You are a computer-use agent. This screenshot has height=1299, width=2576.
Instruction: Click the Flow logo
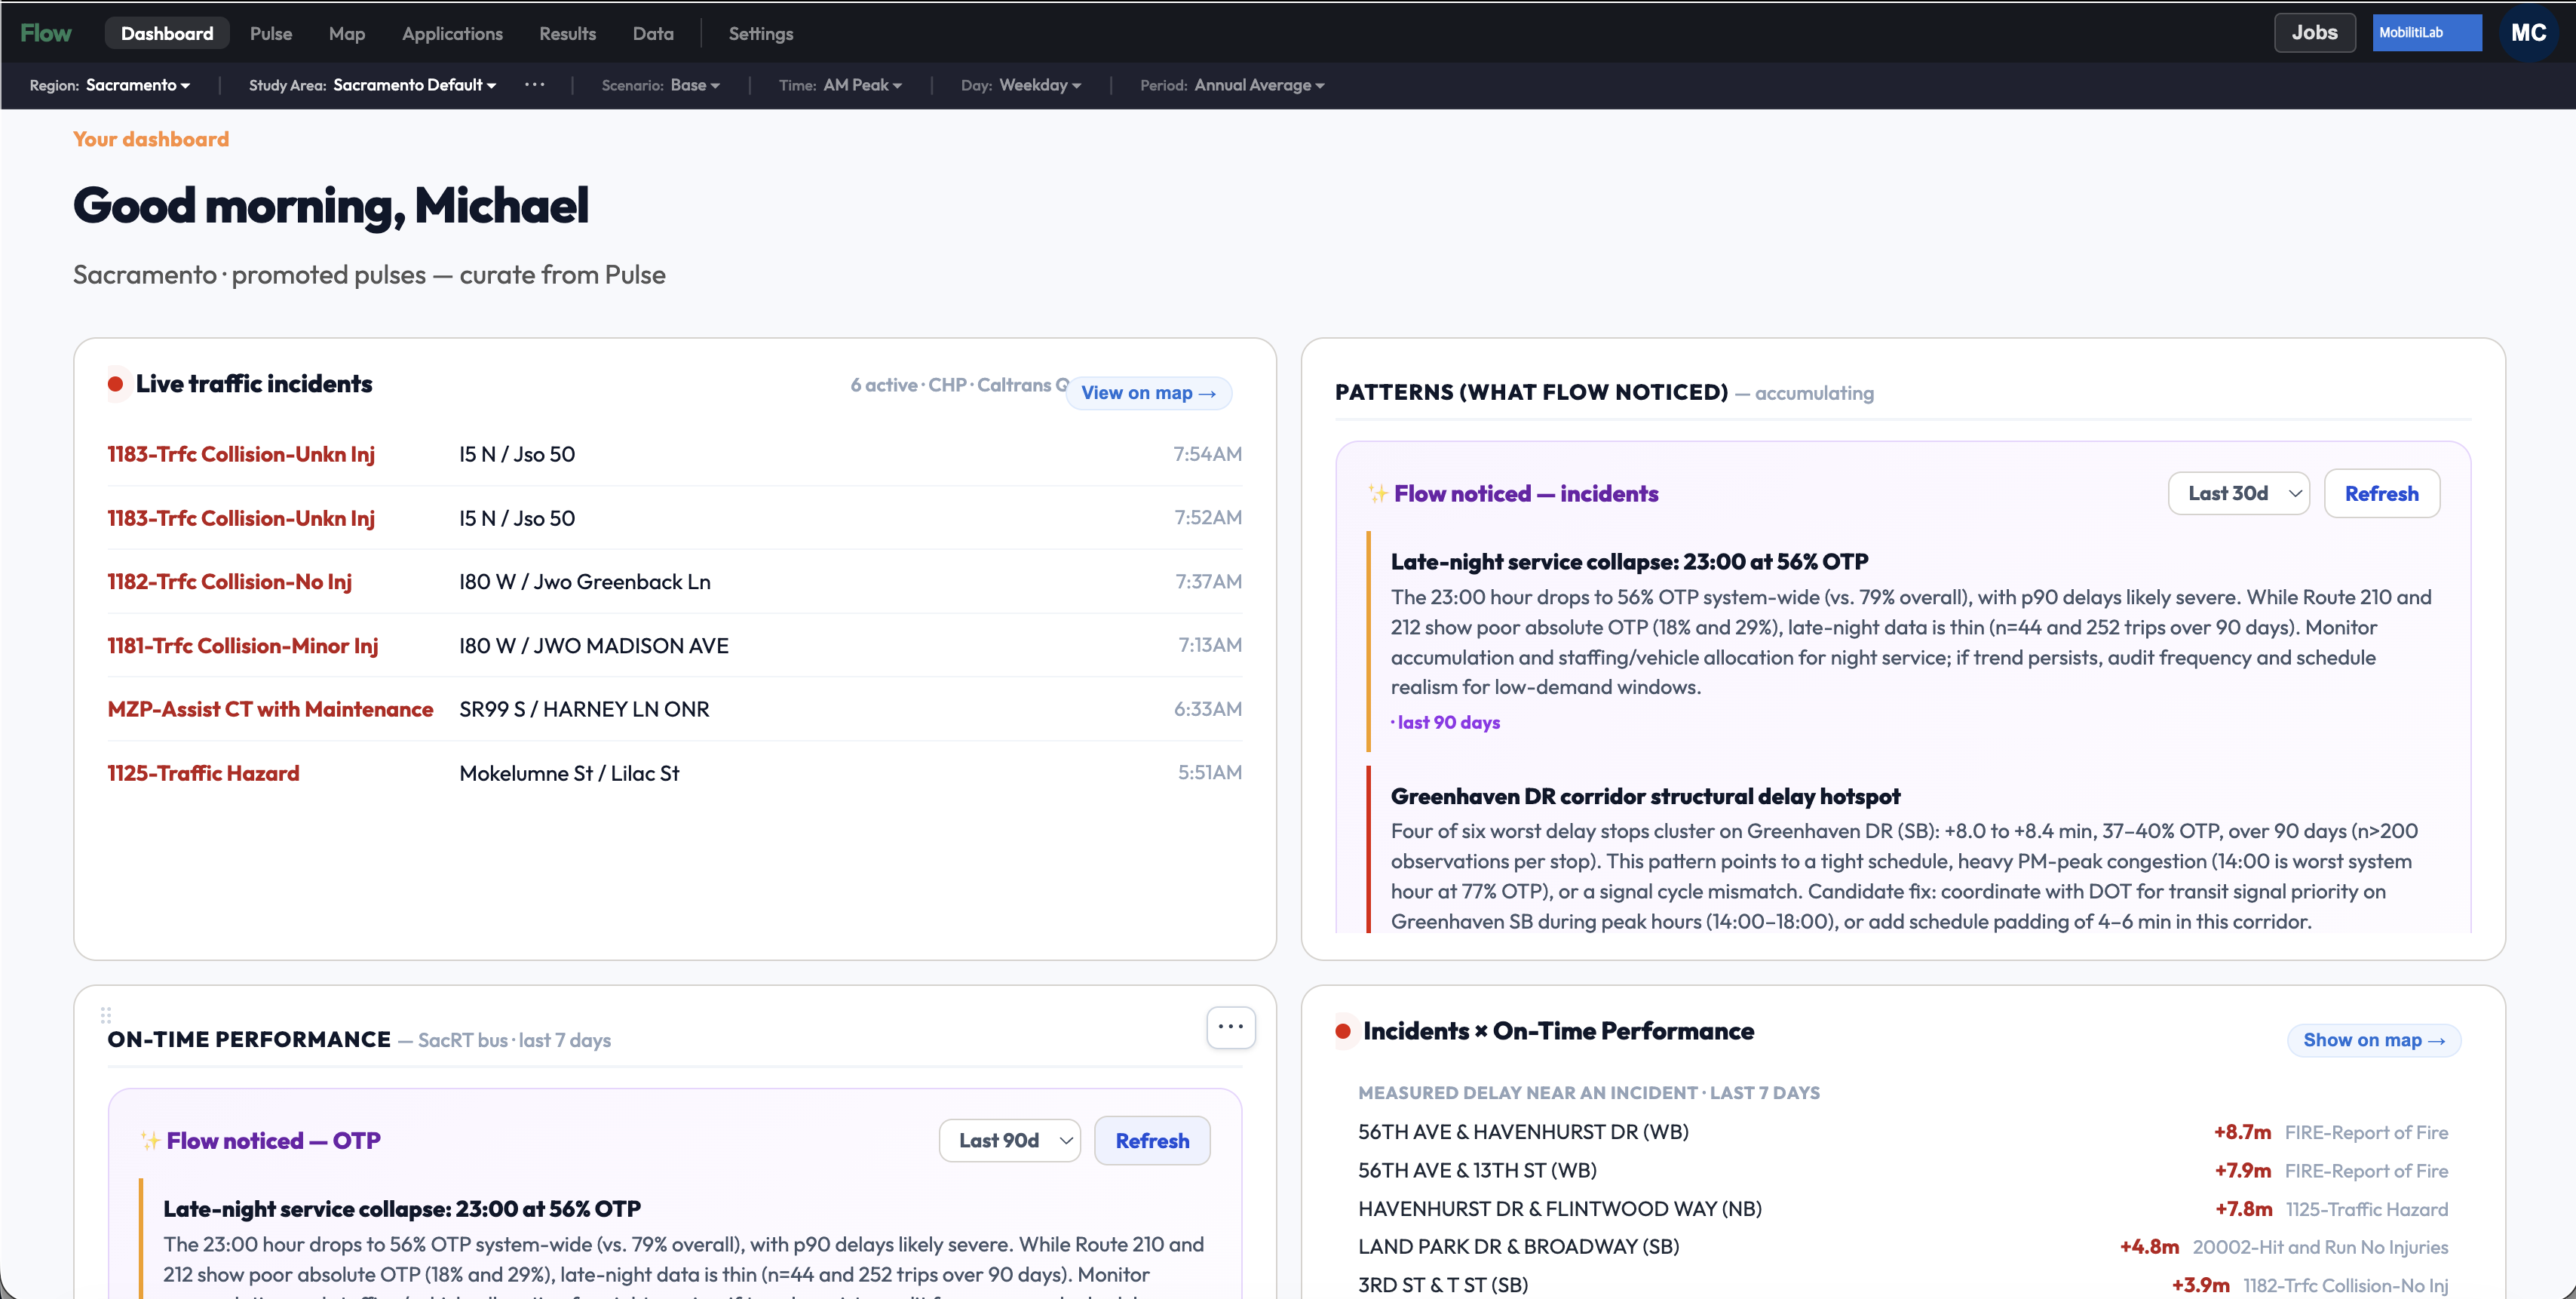click(46, 33)
